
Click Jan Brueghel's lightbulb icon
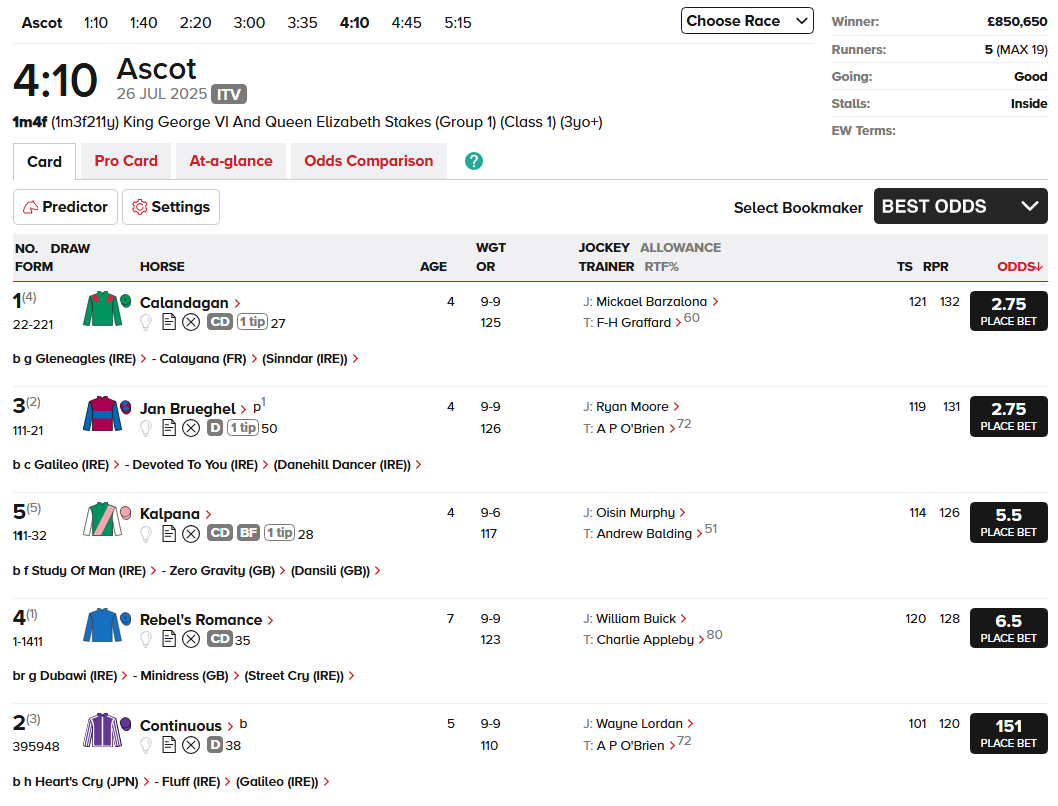(x=146, y=428)
